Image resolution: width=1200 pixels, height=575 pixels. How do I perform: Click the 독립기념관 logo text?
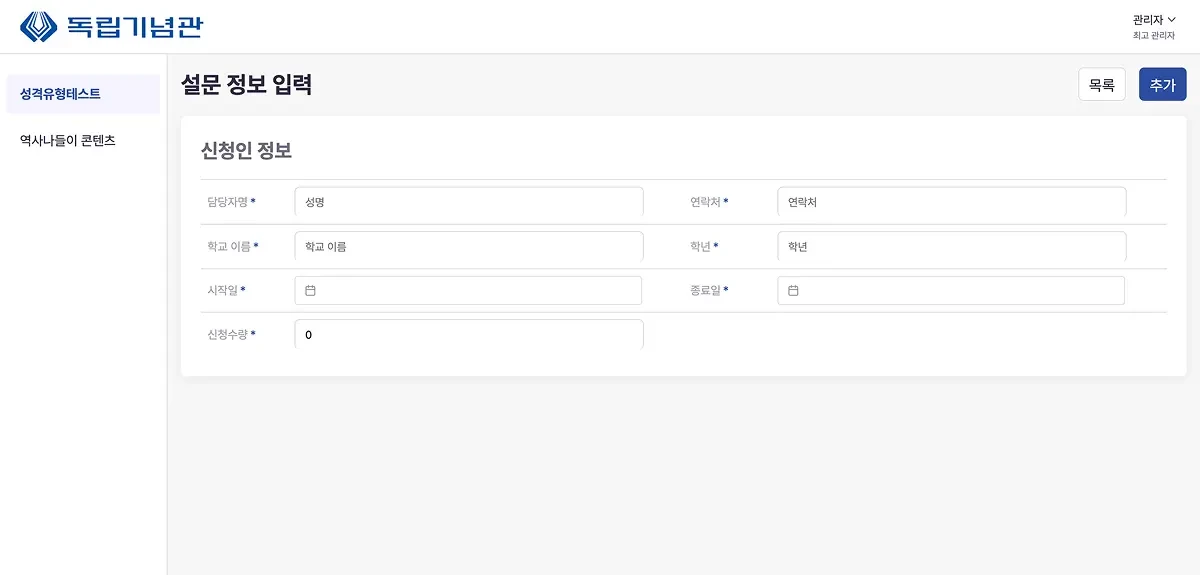[x=134, y=26]
